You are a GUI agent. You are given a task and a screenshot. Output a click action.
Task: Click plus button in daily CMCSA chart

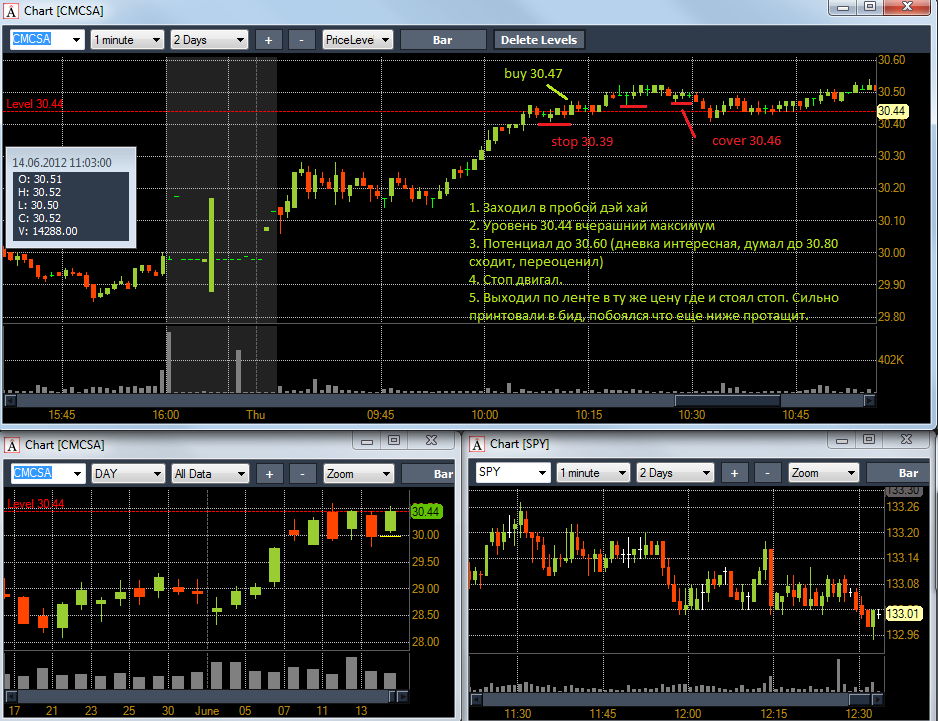pos(270,474)
